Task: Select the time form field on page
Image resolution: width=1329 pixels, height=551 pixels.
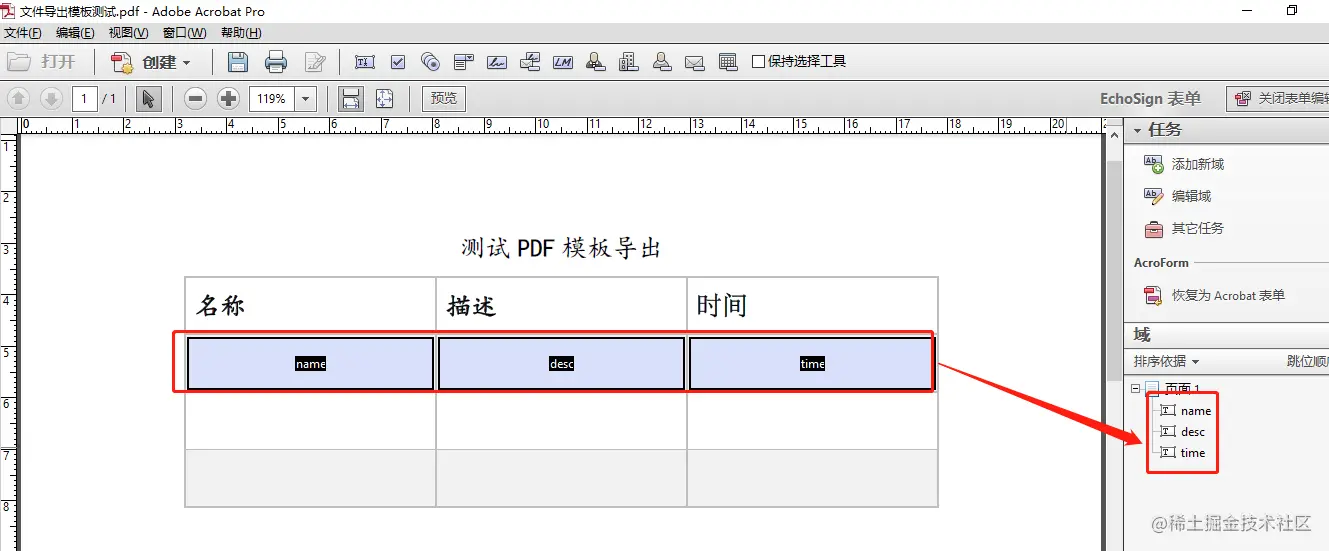Action: [812, 363]
